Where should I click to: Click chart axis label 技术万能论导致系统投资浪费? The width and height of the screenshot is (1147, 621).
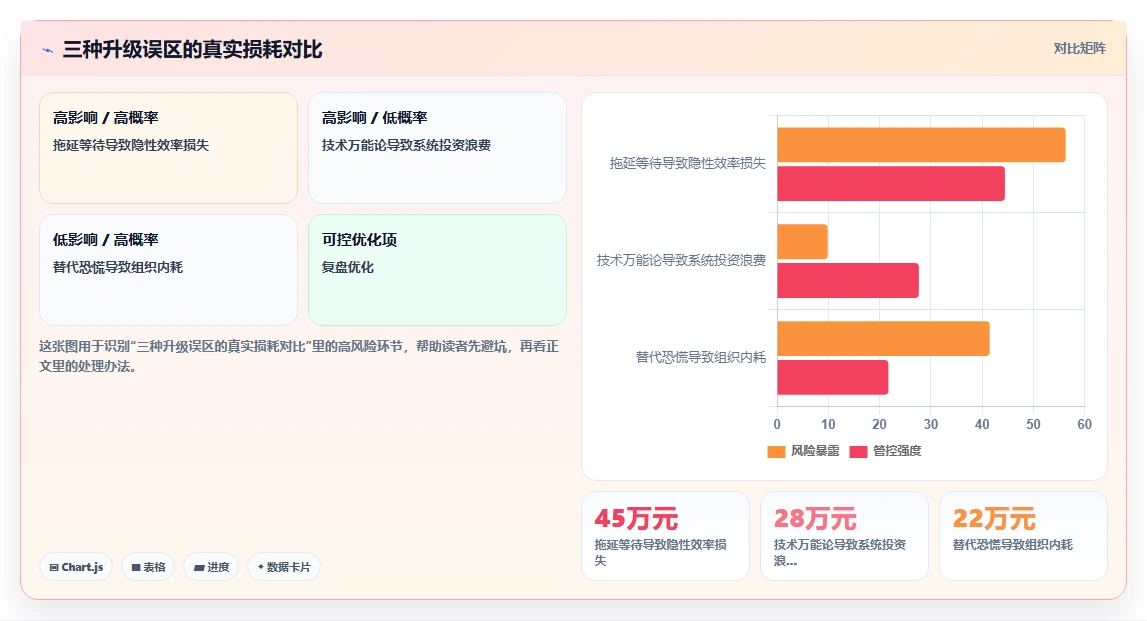[681, 260]
